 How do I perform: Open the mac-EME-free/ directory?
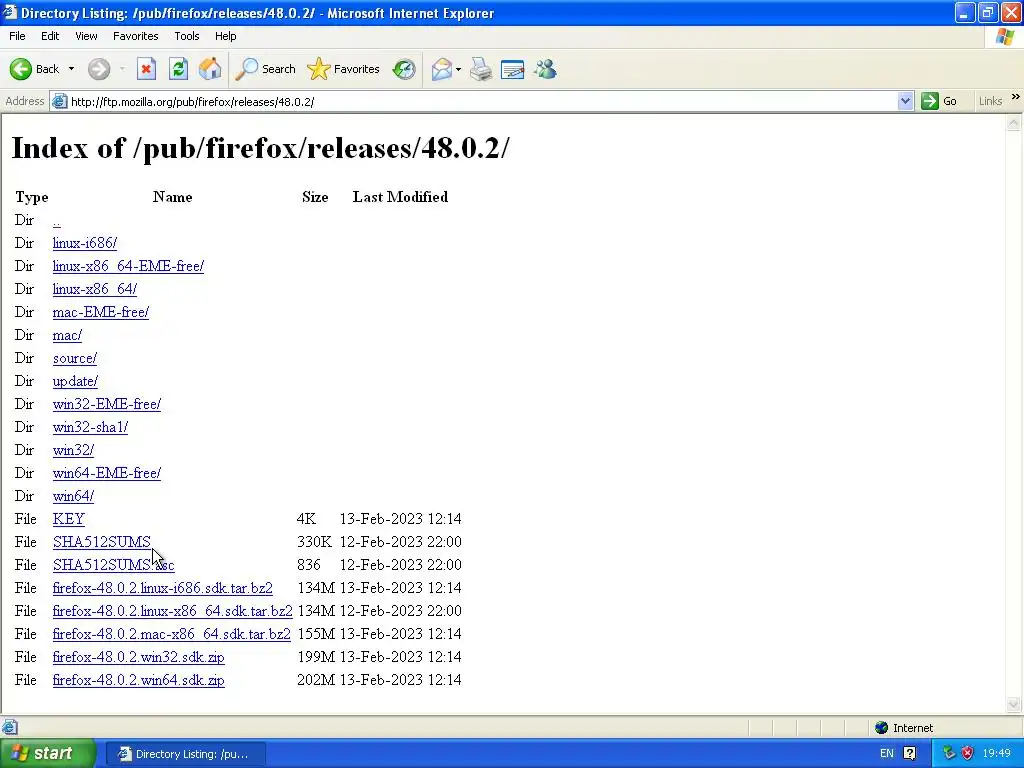point(101,312)
